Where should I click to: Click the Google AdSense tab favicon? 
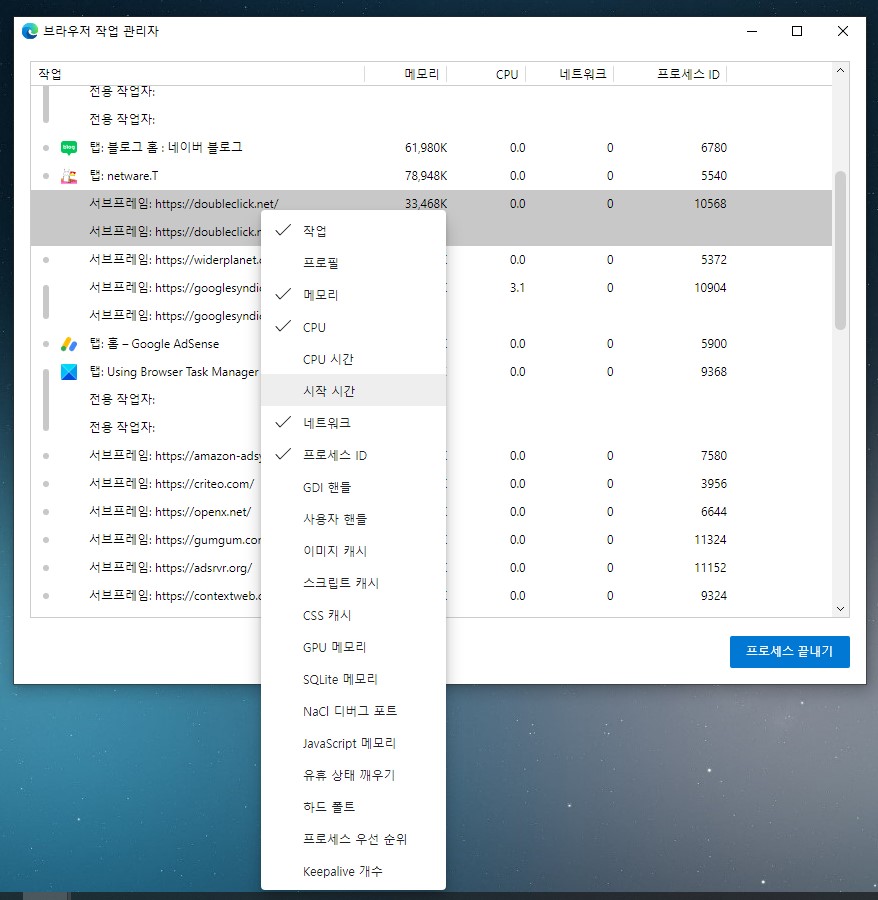(x=69, y=344)
